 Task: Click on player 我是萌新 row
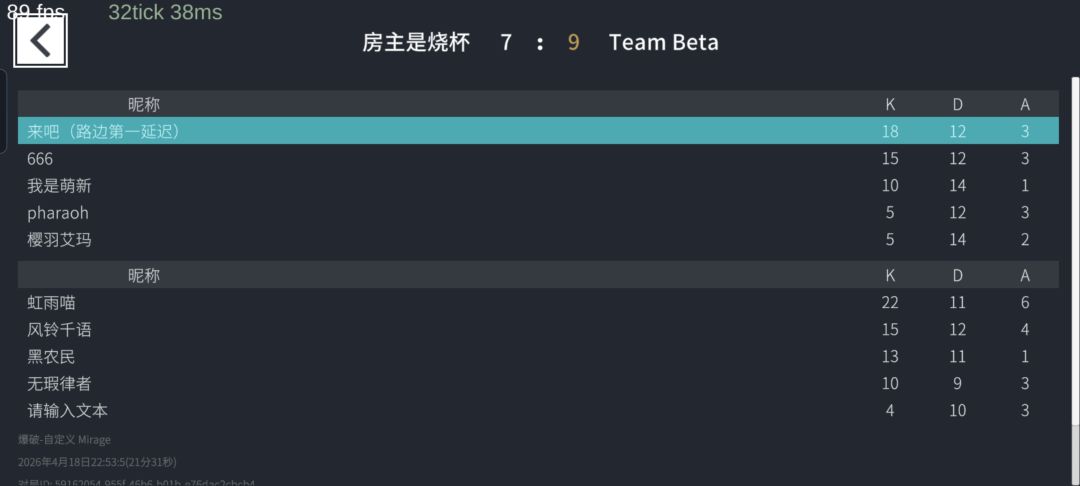[x=59, y=185]
